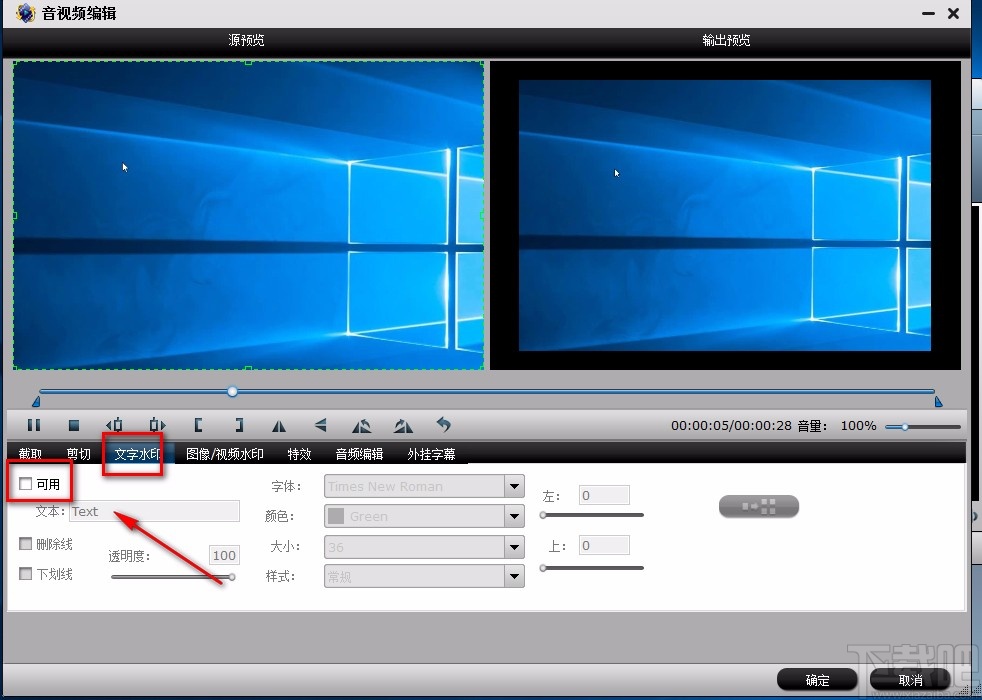Click the 文本 text input field
Screen dimensions: 982x700
point(155,512)
